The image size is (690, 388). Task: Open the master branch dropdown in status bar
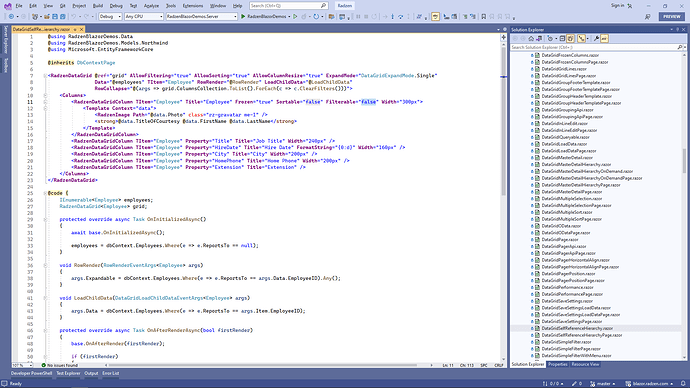click(x=602, y=383)
